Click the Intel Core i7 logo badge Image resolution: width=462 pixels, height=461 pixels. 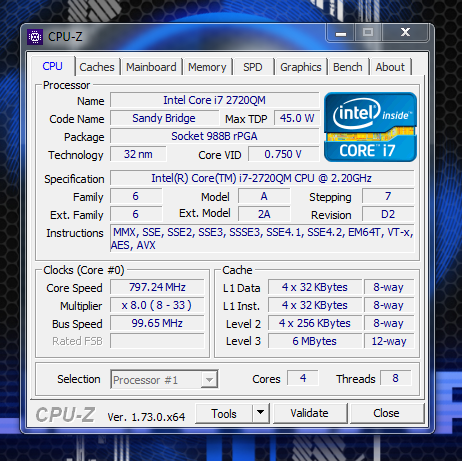click(370, 127)
